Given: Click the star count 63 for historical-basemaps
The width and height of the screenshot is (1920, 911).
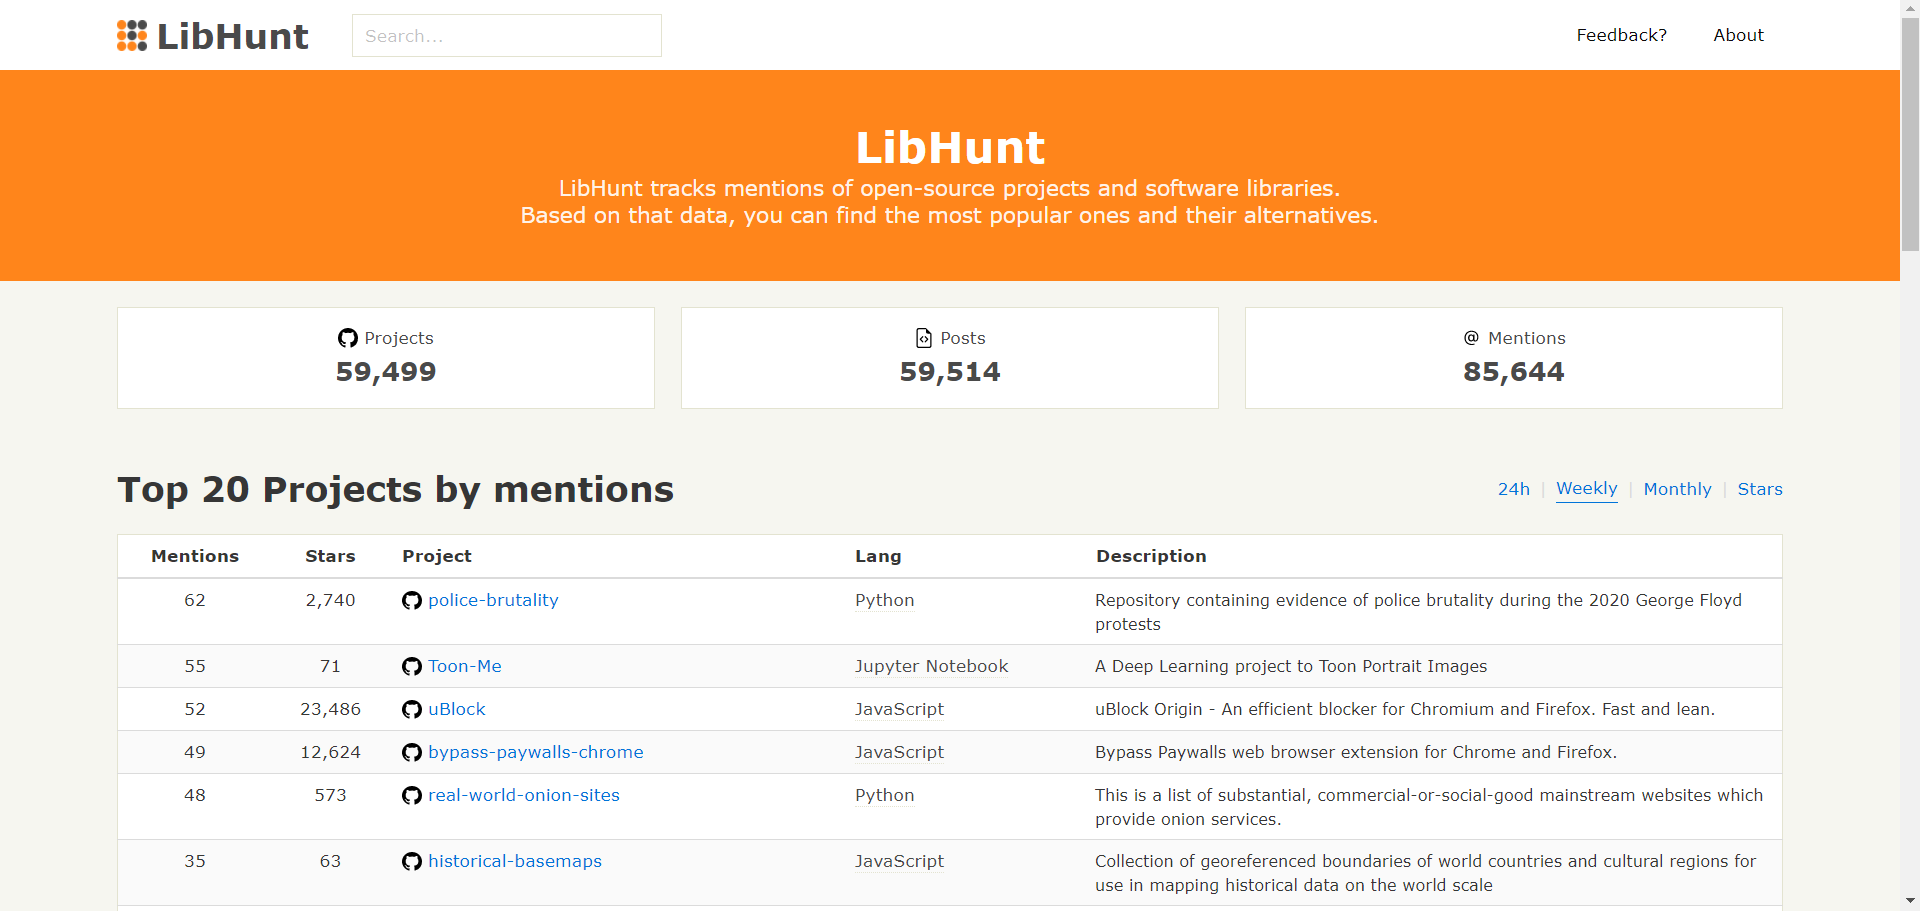Looking at the screenshot, I should [330, 861].
